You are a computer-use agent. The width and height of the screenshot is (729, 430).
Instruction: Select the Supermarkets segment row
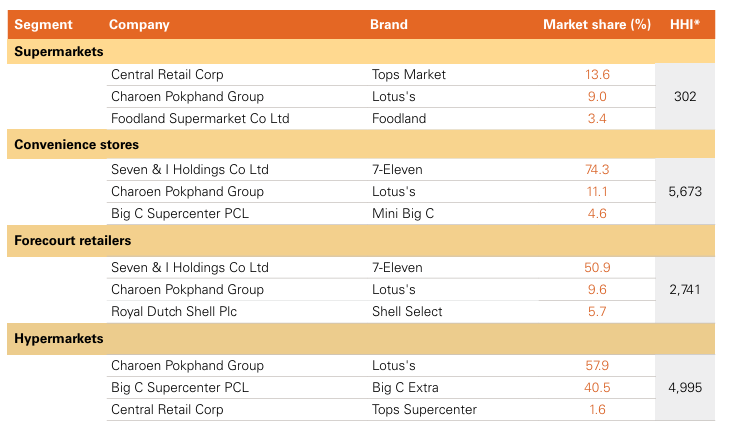(x=59, y=51)
